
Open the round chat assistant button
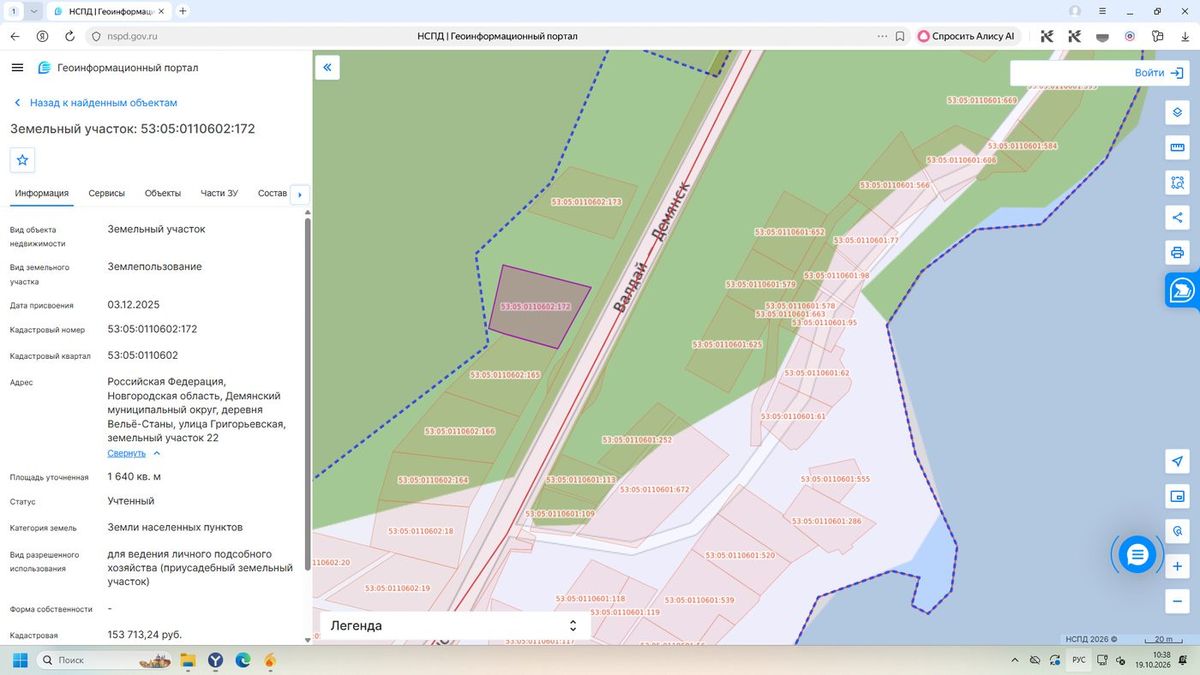pyautogui.click(x=1137, y=554)
